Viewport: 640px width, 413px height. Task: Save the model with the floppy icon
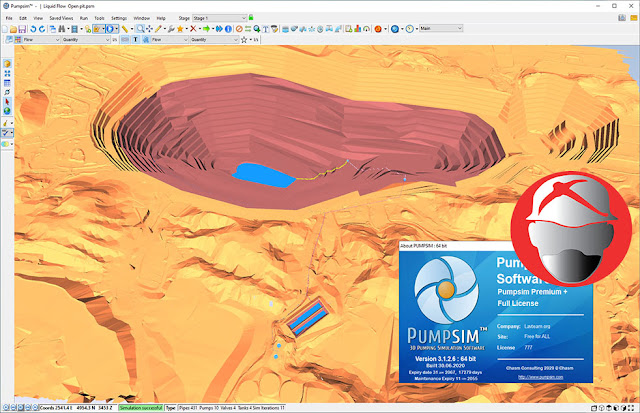[22, 29]
